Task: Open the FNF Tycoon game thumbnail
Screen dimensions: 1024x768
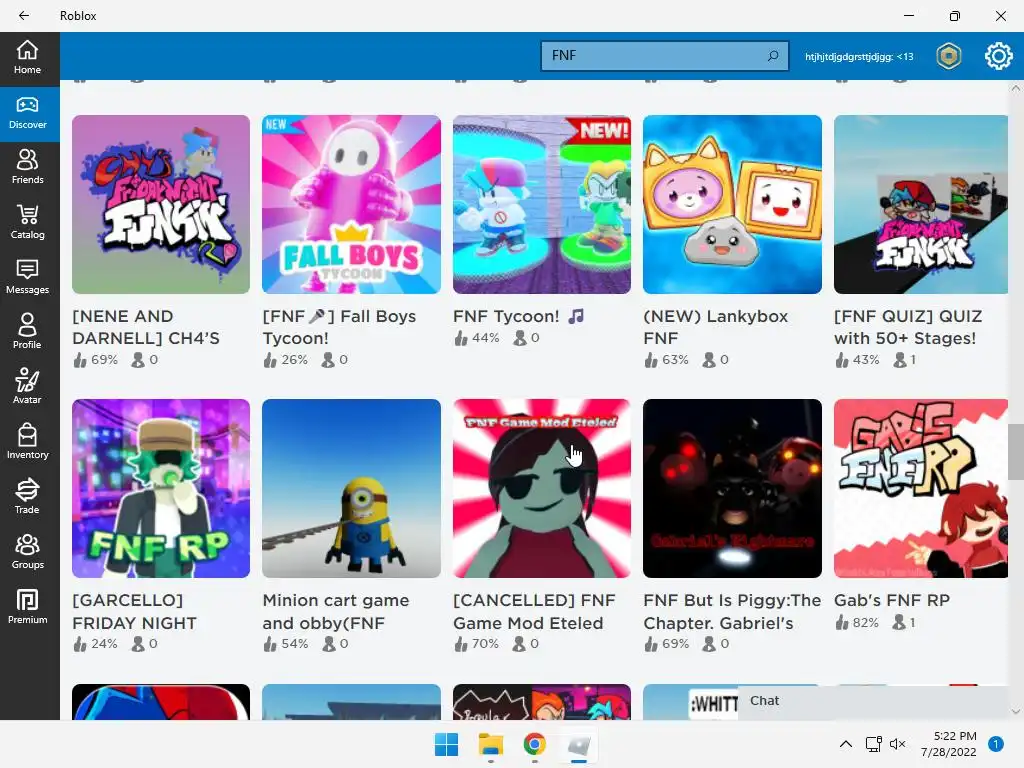Action: pos(541,204)
